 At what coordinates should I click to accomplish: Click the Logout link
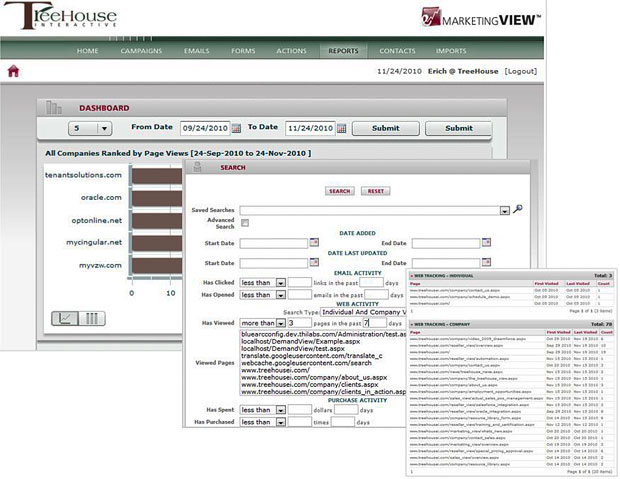coord(521,71)
